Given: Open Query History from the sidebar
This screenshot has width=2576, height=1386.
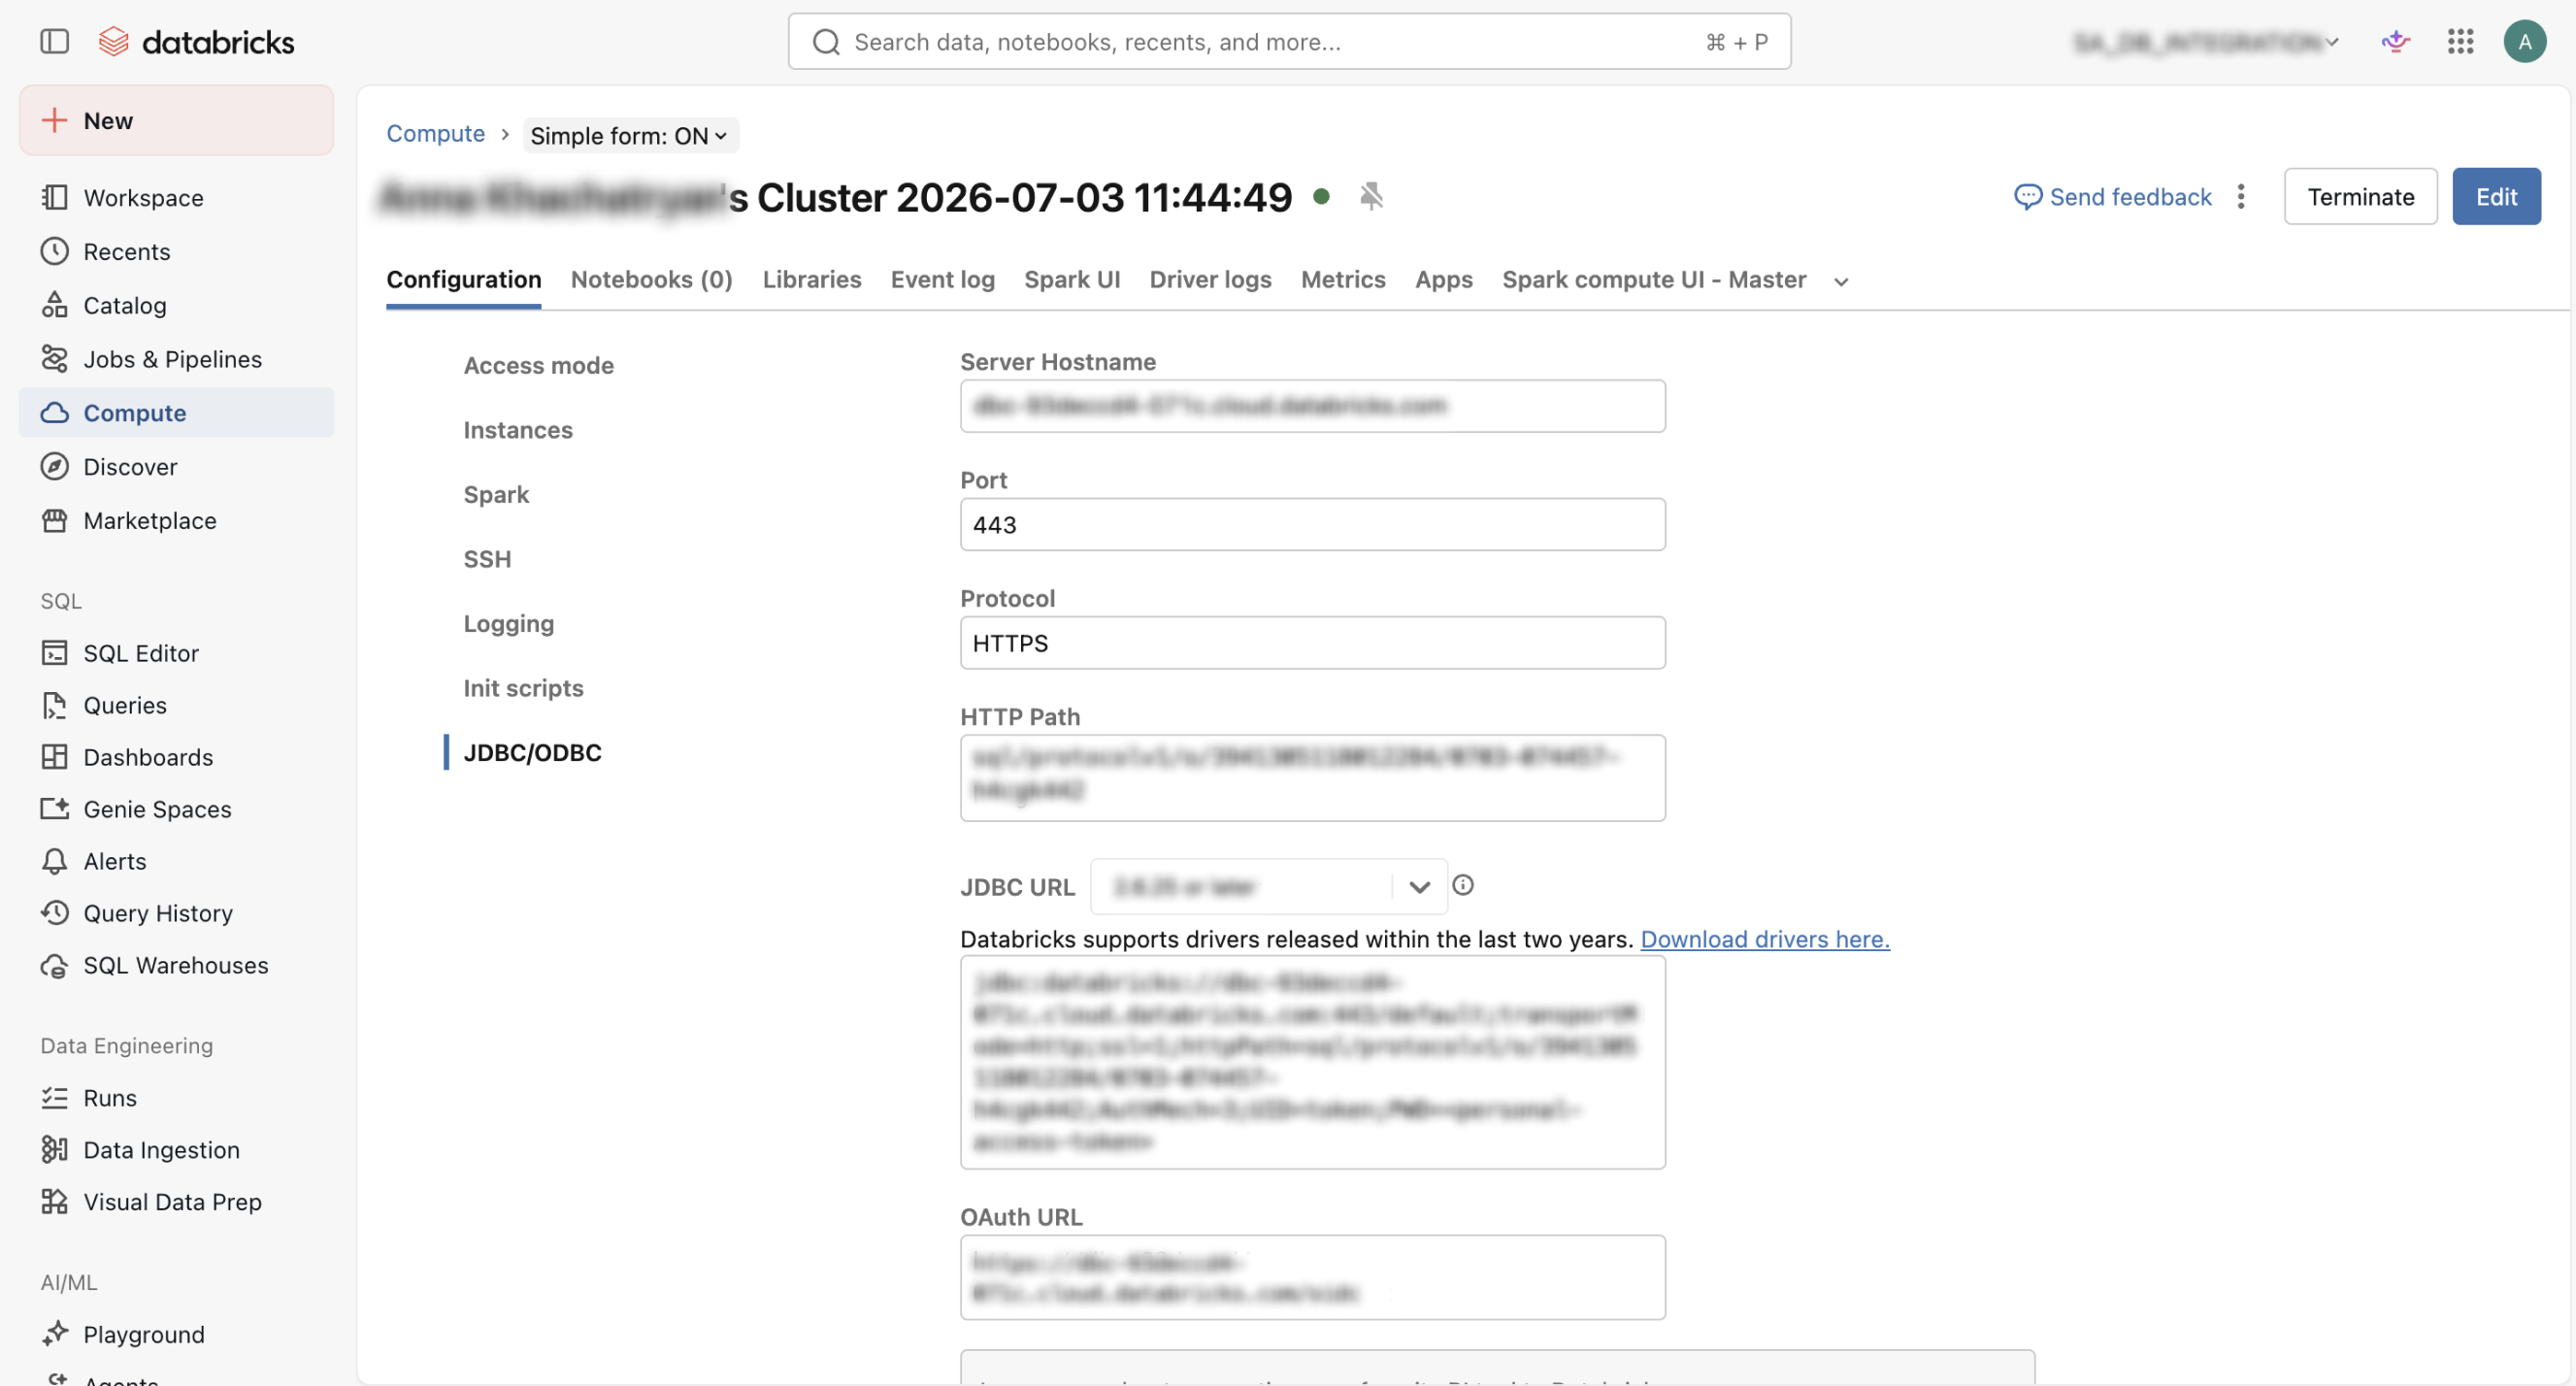Looking at the screenshot, I should 176,913.
